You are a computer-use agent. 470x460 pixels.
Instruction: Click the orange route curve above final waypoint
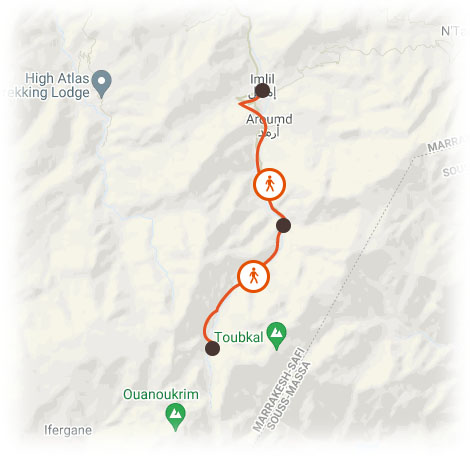coord(207,325)
